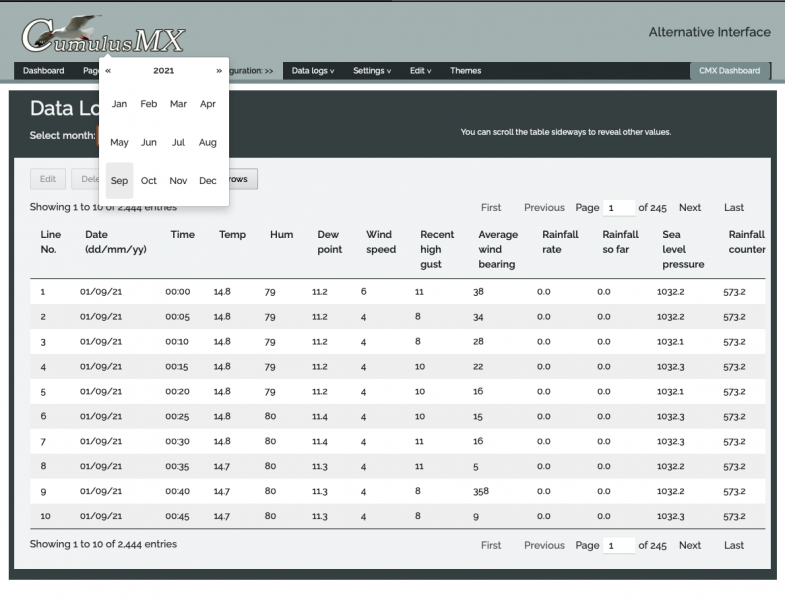Open the CMX Dashboard button
This screenshot has height=600, width=785.
click(x=729, y=71)
